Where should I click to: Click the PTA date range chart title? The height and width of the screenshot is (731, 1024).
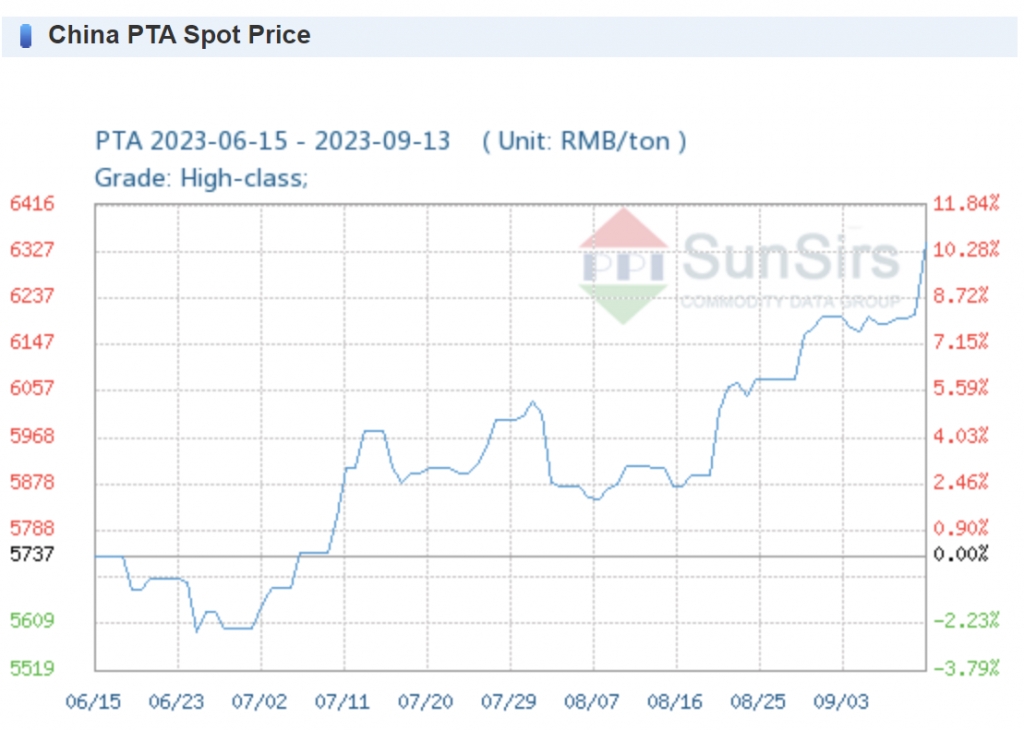click(x=272, y=141)
